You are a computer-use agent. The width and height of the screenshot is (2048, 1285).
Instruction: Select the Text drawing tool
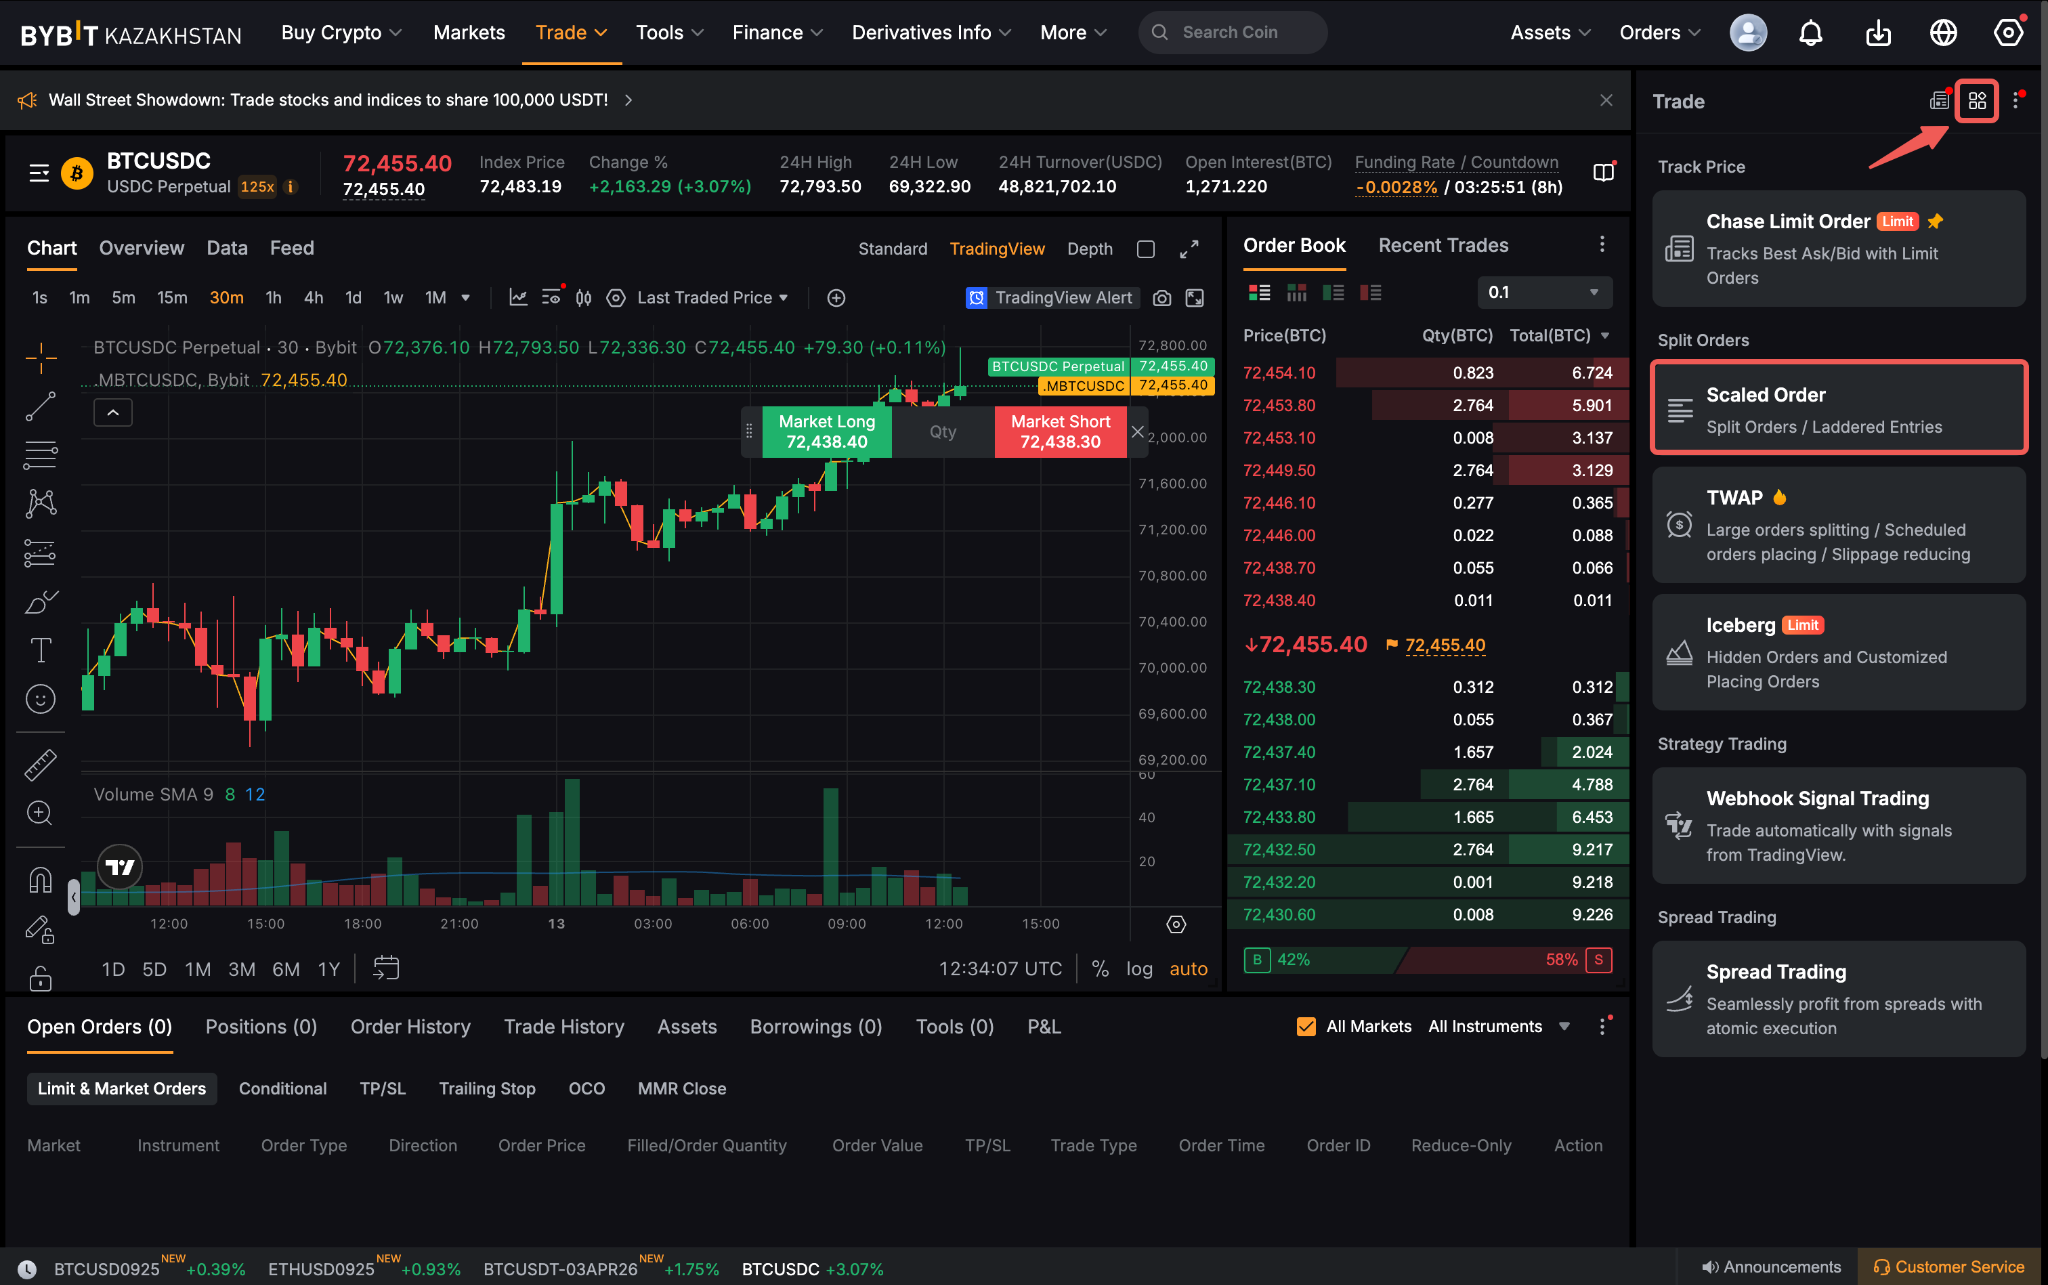click(x=40, y=650)
